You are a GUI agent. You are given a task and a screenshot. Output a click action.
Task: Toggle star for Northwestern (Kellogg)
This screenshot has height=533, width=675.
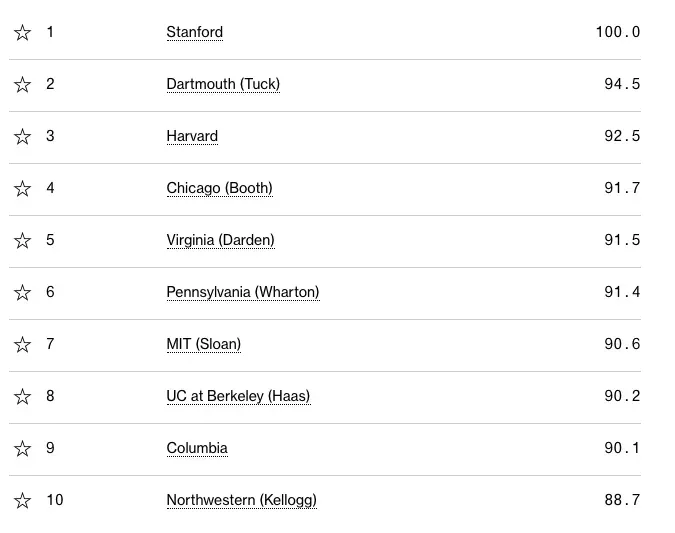[22, 501]
